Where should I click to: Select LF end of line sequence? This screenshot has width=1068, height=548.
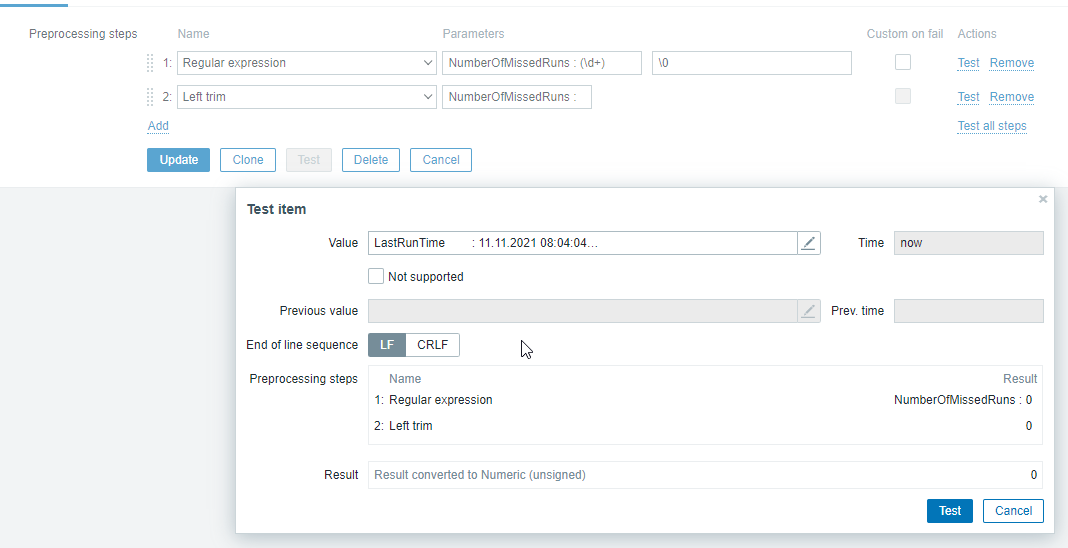pos(387,345)
